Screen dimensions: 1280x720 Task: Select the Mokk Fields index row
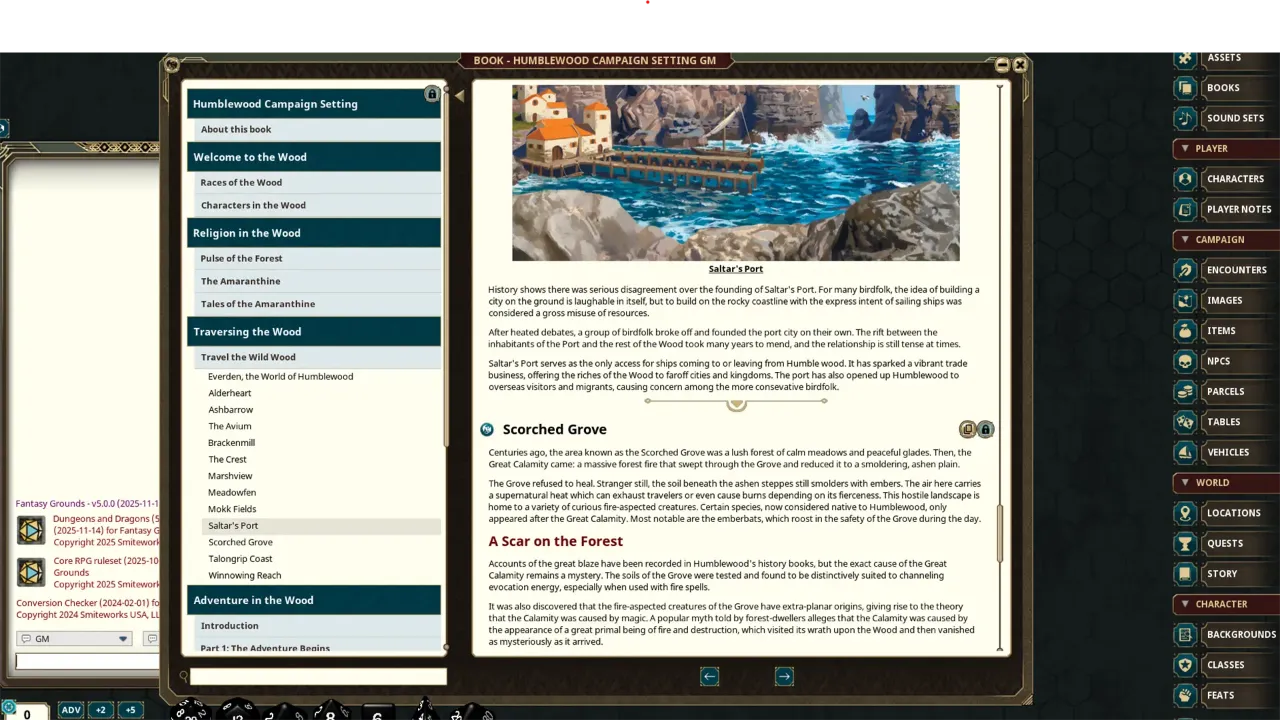tap(321, 509)
